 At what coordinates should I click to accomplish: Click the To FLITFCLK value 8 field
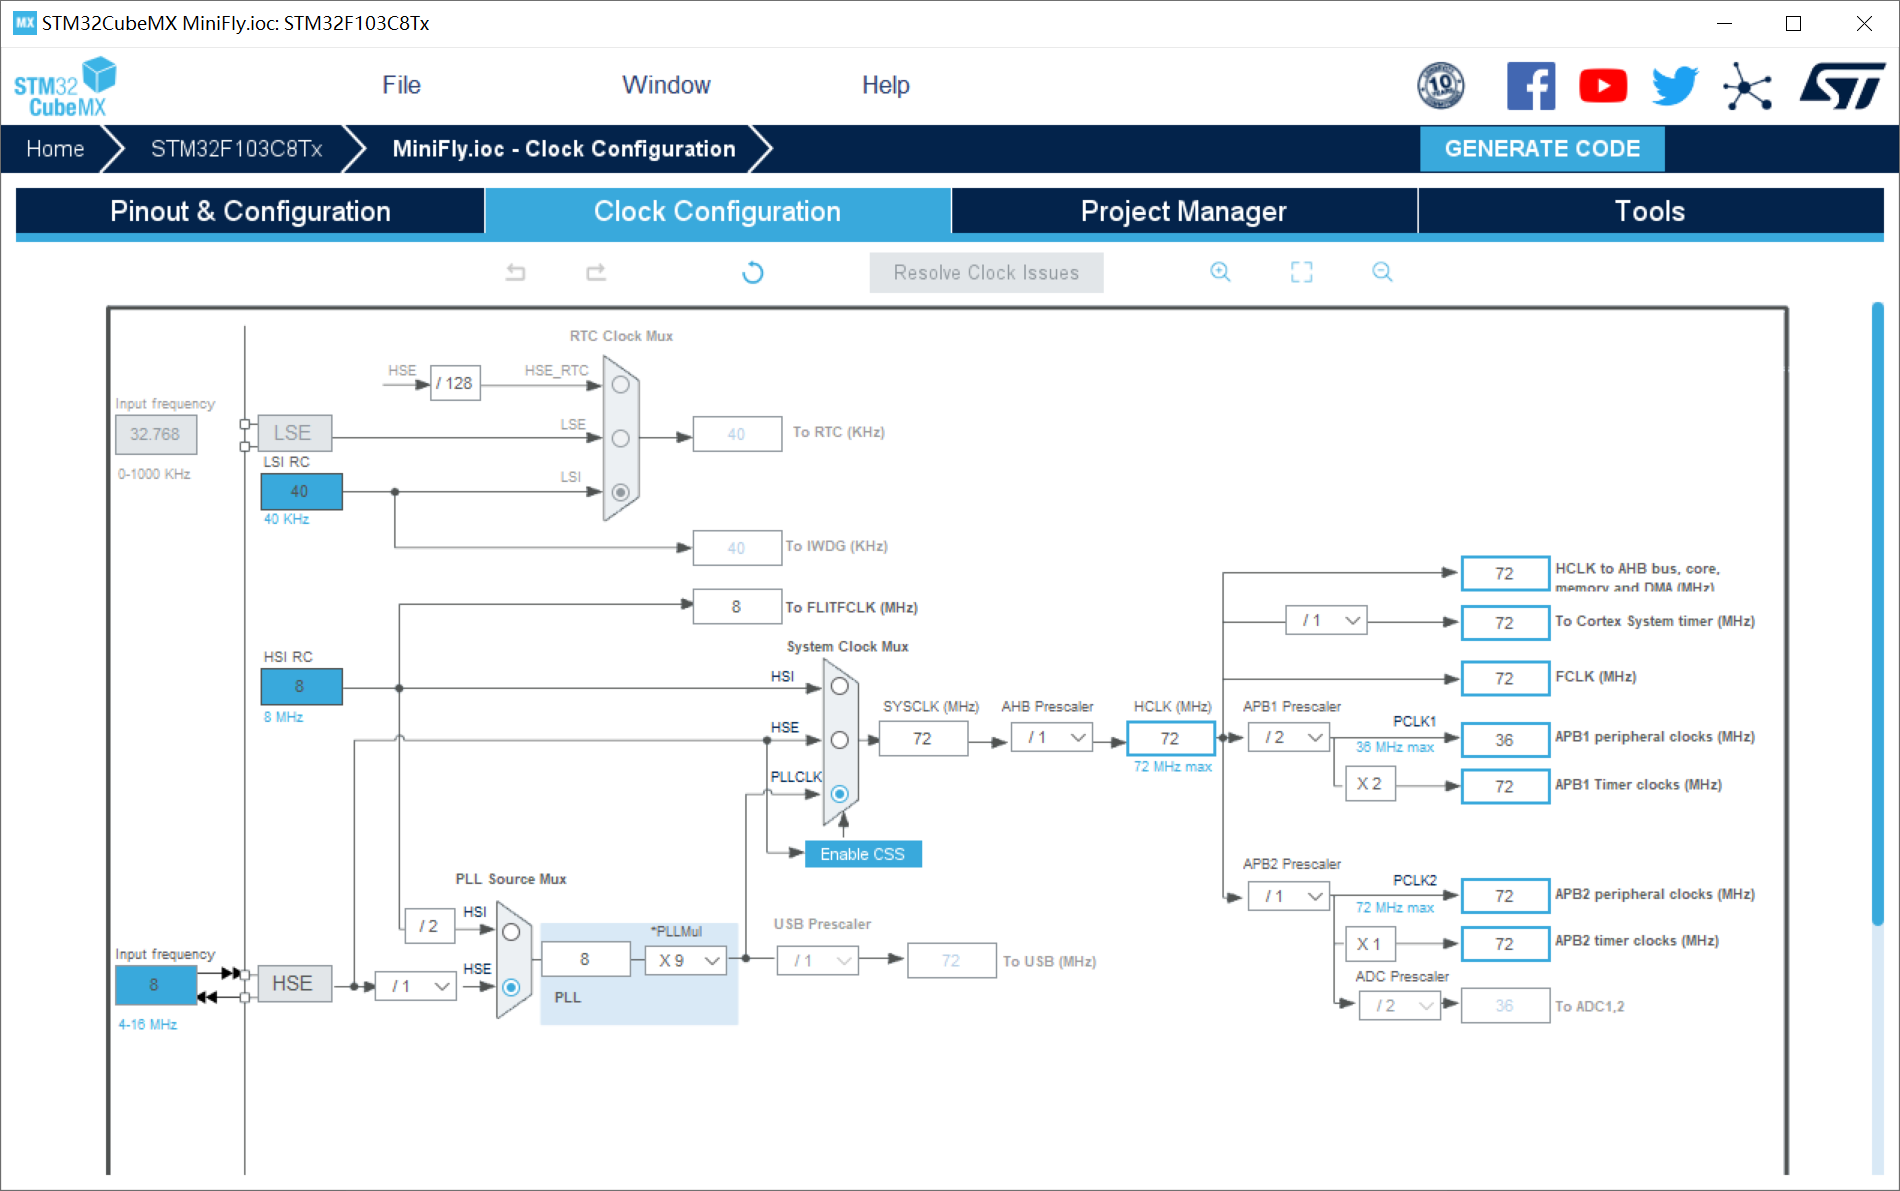(x=737, y=606)
